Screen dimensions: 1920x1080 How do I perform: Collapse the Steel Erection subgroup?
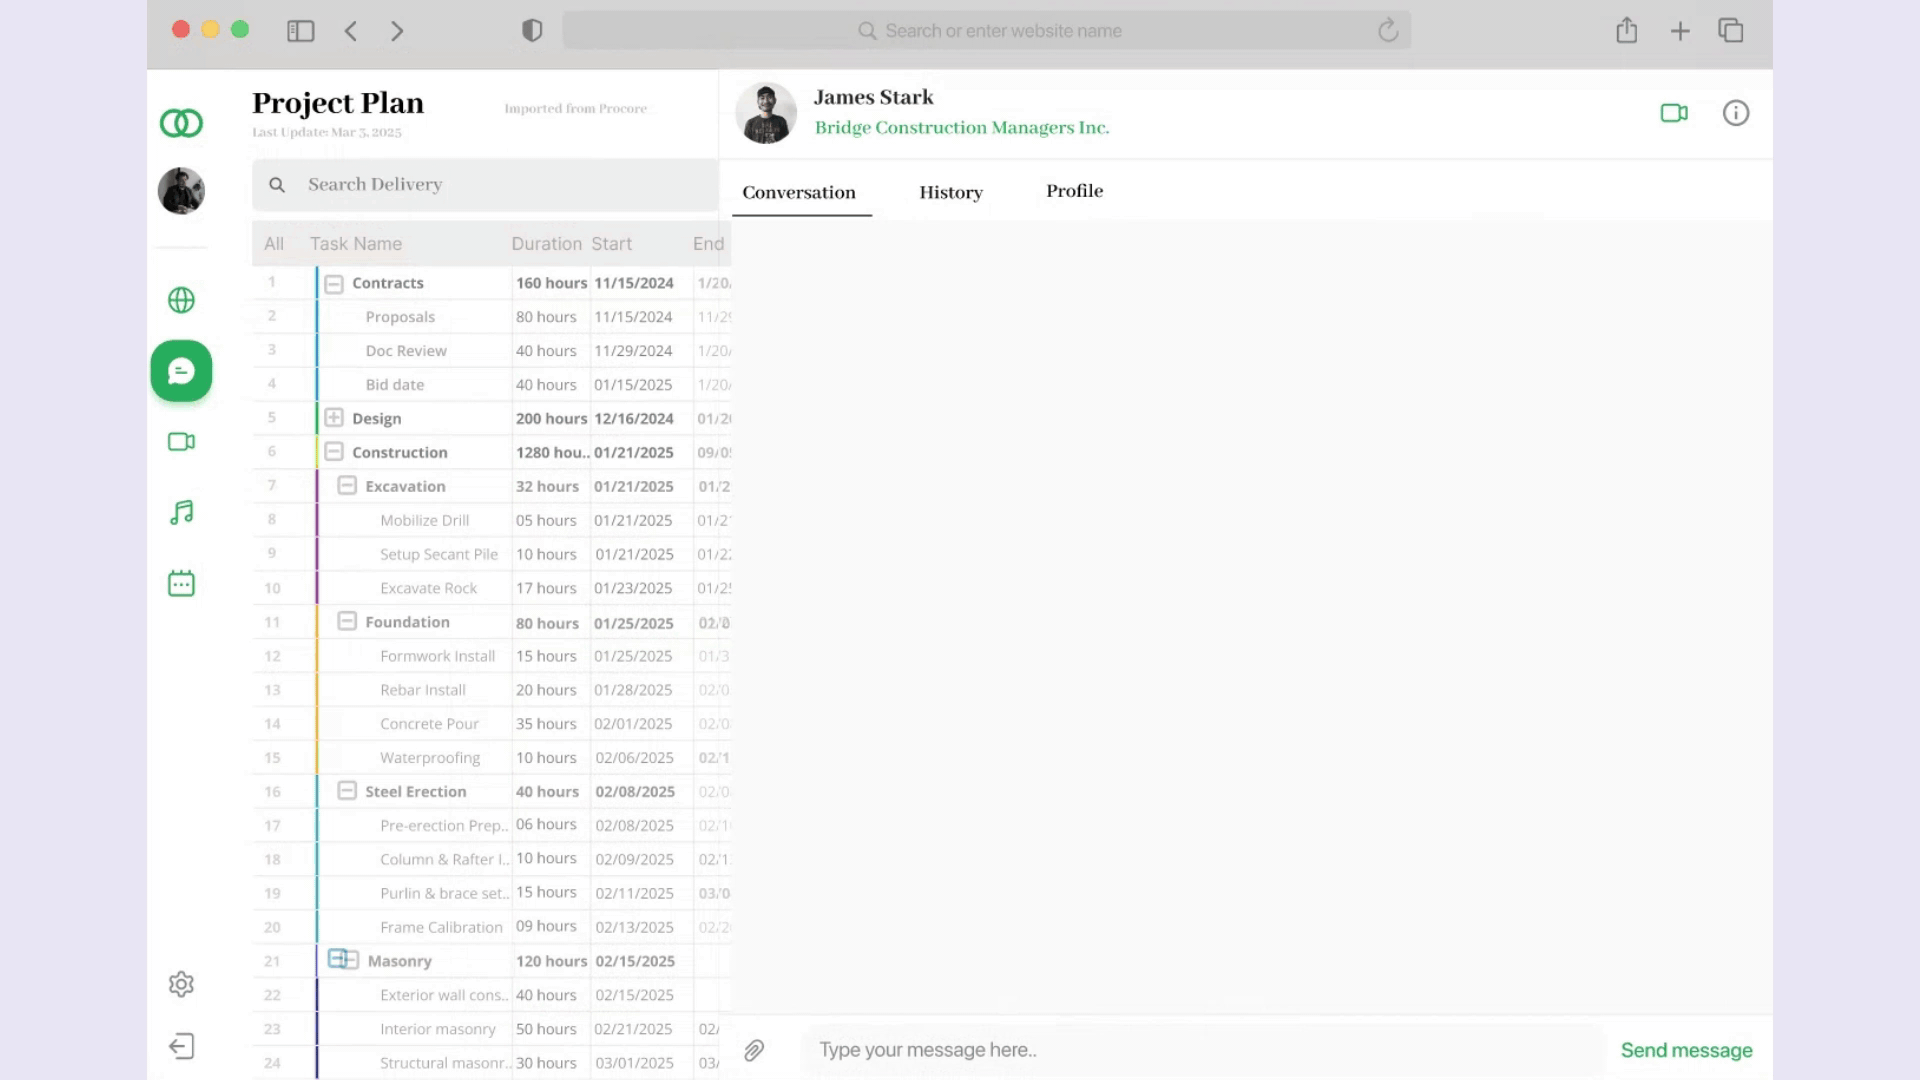click(347, 790)
